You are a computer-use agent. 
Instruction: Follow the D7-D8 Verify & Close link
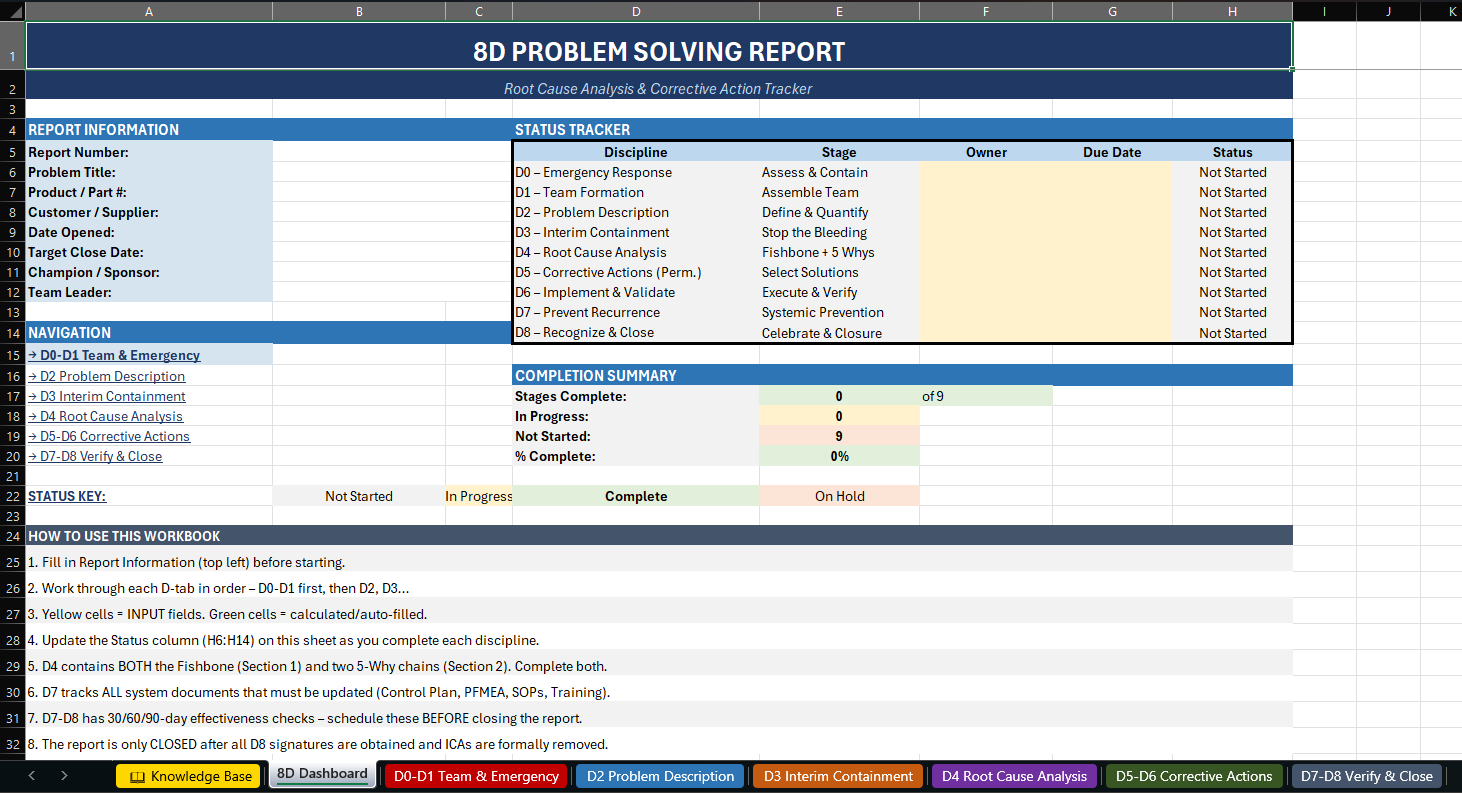(x=95, y=456)
